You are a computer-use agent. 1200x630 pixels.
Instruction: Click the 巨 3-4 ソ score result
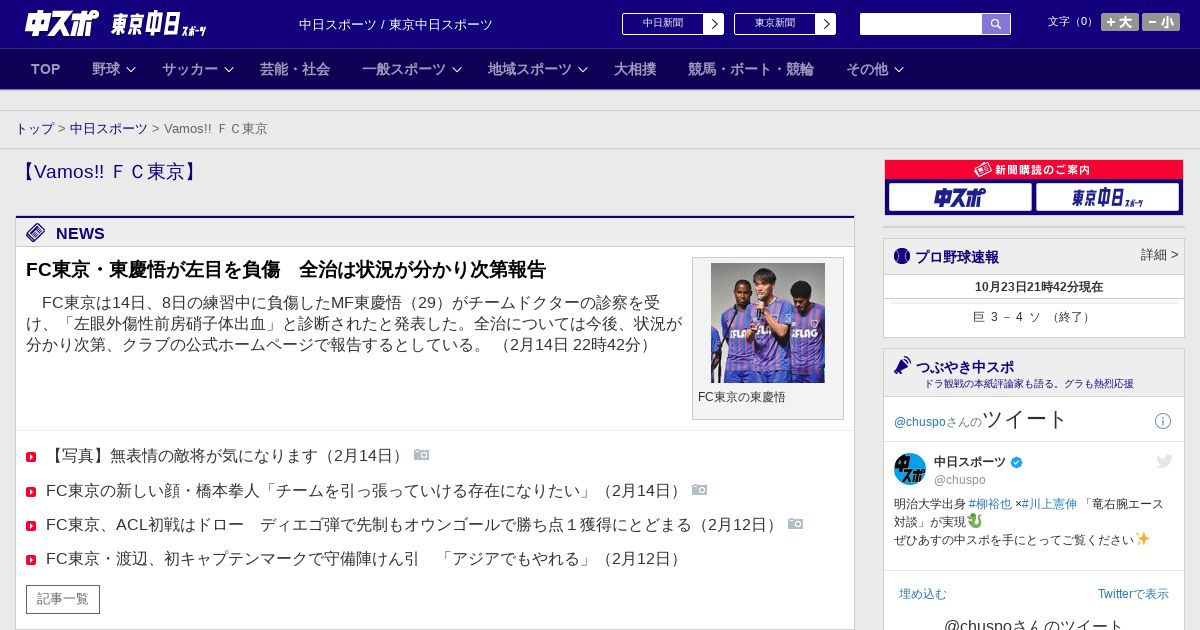[1033, 317]
